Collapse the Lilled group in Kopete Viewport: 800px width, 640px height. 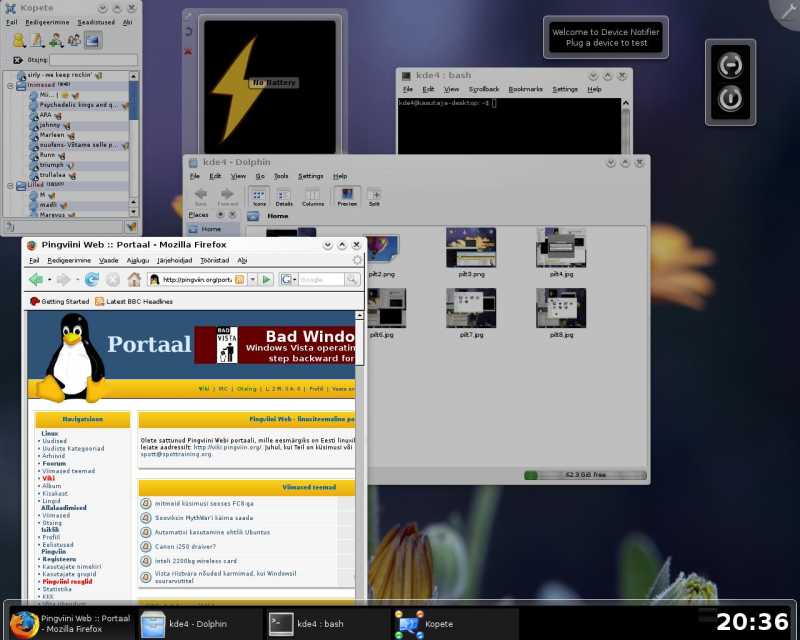coord(10,185)
